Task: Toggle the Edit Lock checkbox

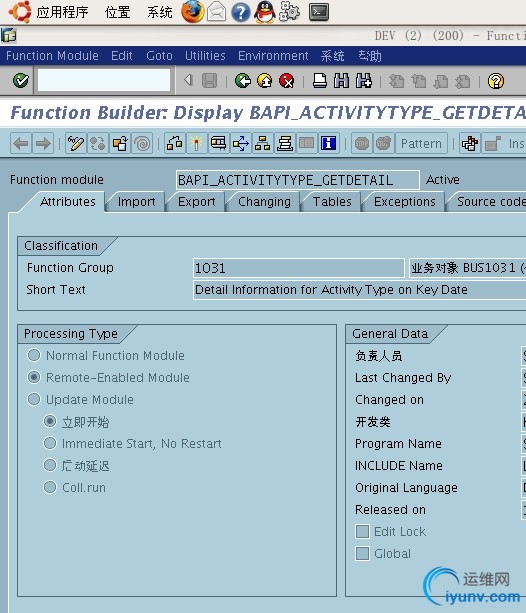Action: (362, 531)
